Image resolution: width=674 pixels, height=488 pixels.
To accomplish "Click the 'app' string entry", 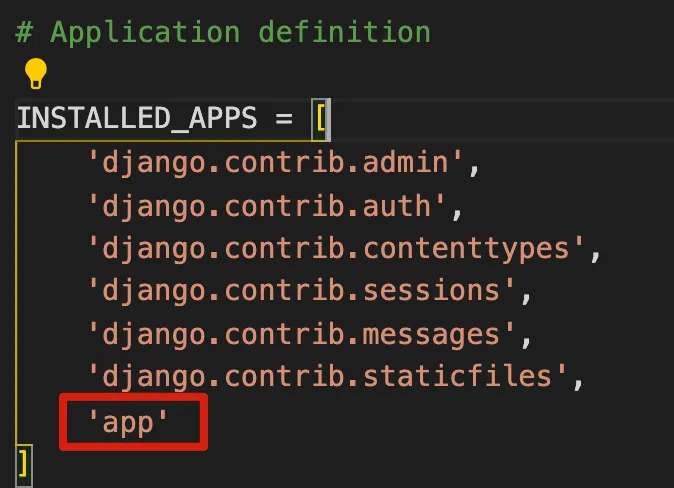I will click(x=128, y=423).
